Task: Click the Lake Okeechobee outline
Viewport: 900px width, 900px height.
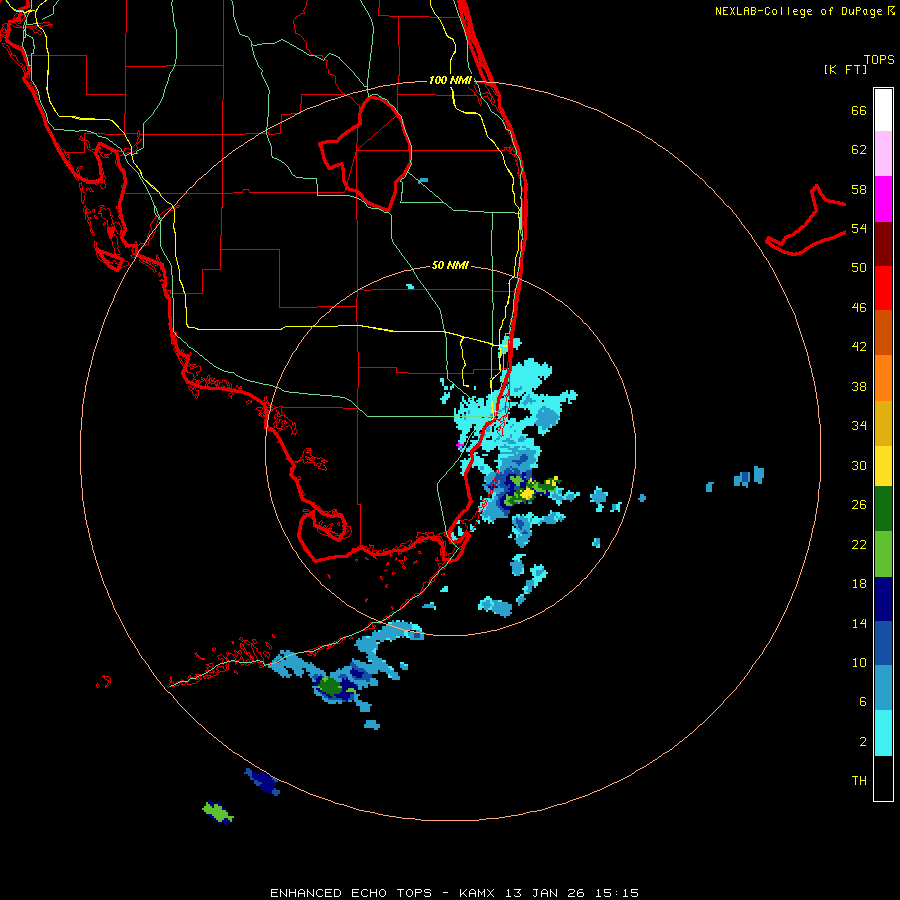Action: point(367,154)
